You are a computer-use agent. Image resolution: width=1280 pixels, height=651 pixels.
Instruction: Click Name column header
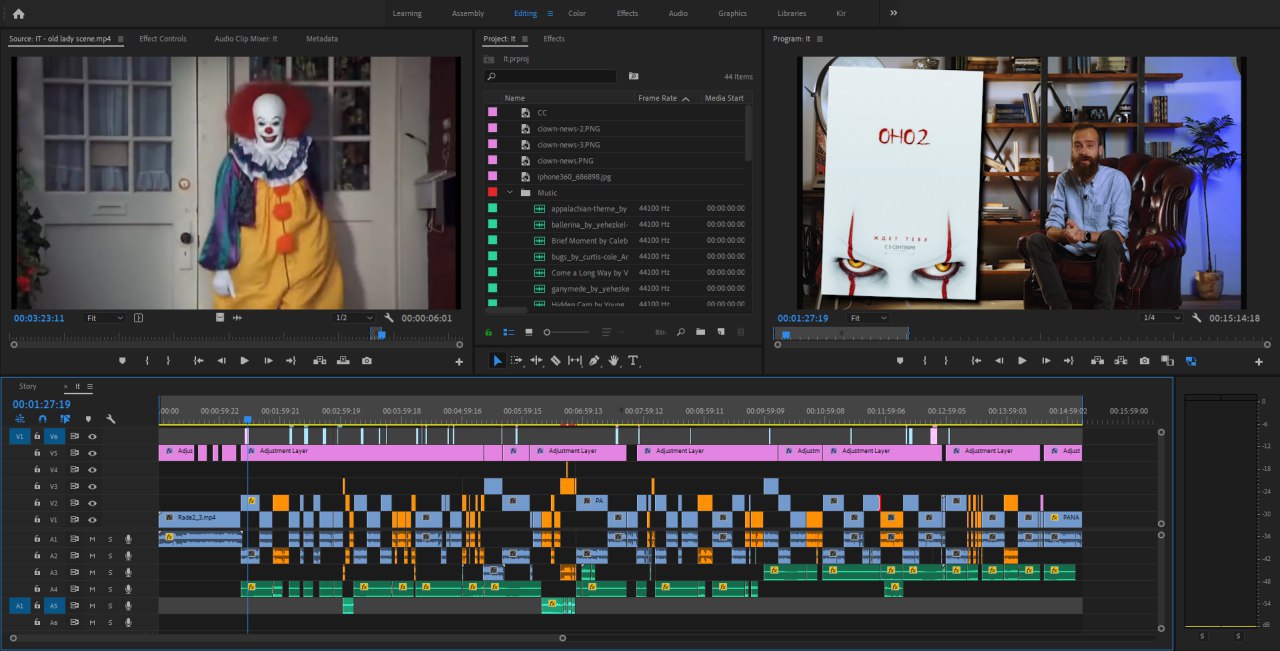pos(515,98)
